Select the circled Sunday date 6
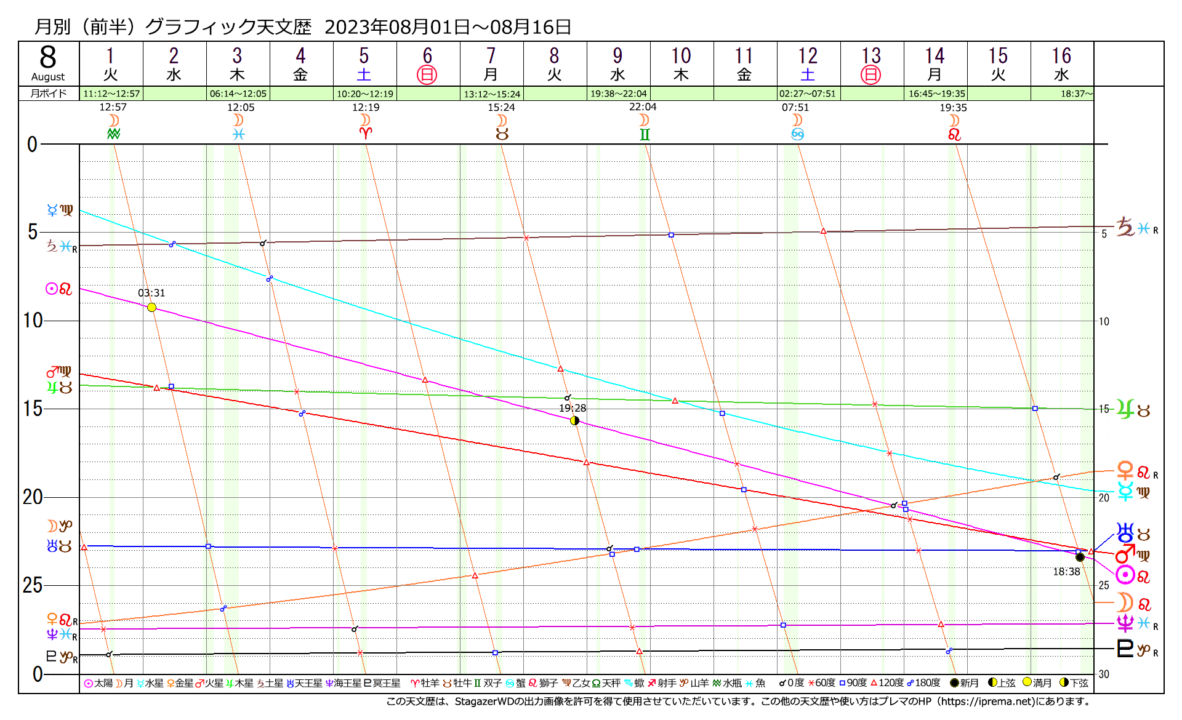 pos(428,74)
